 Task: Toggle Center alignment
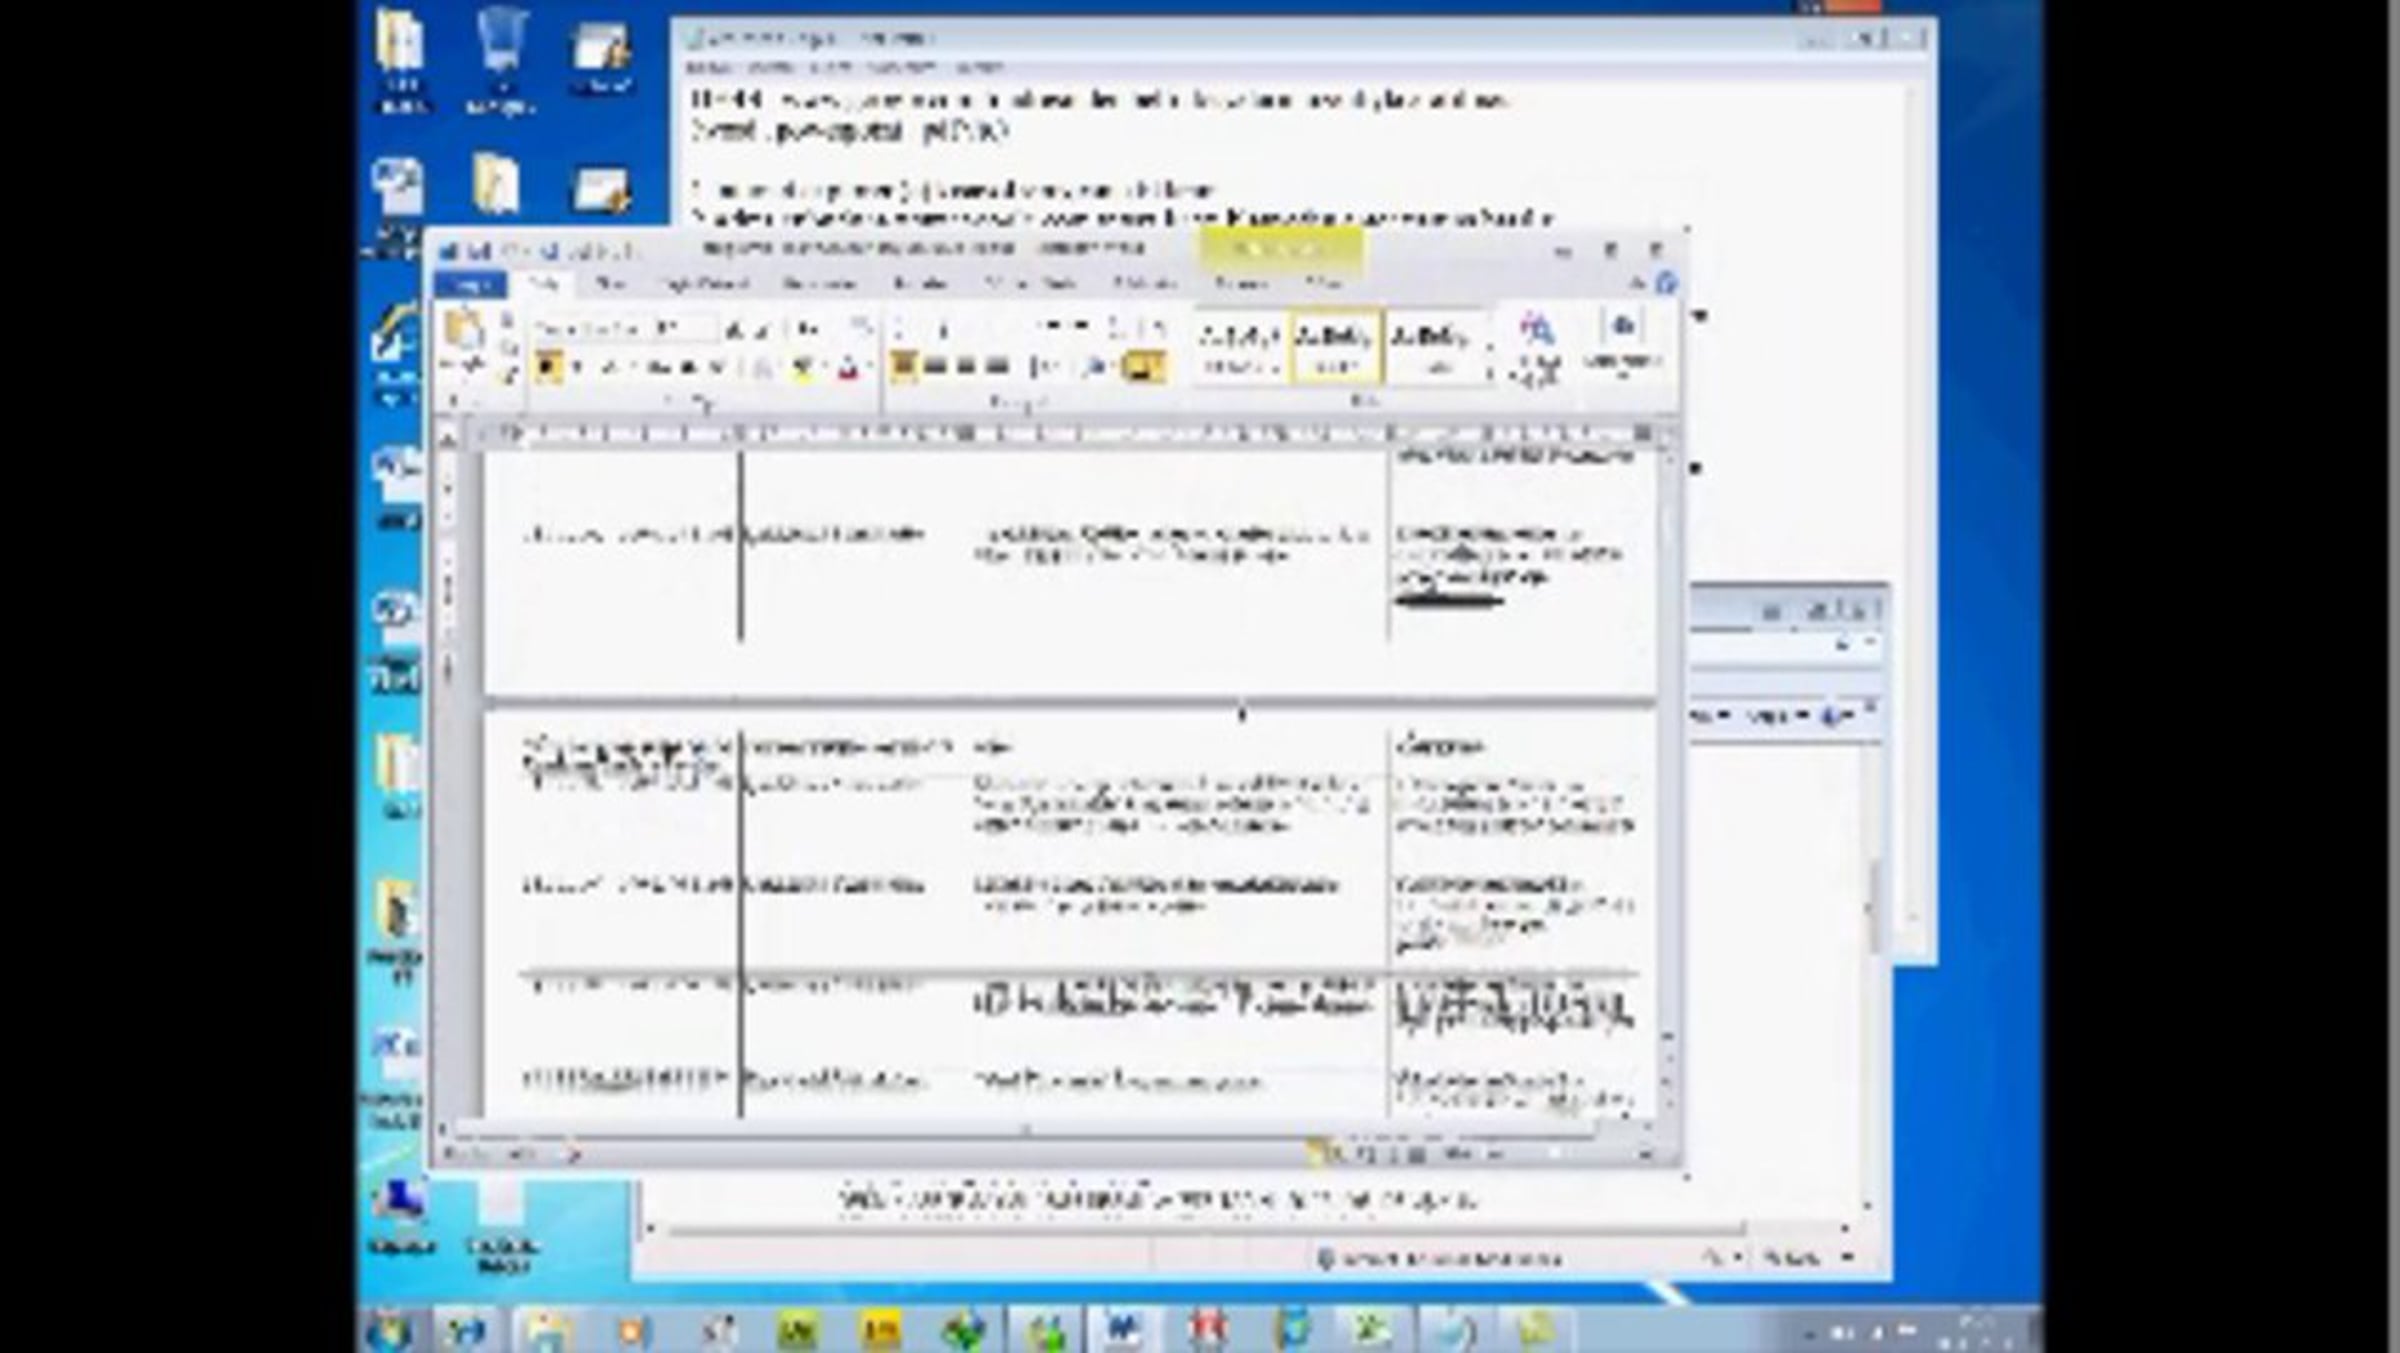click(934, 367)
